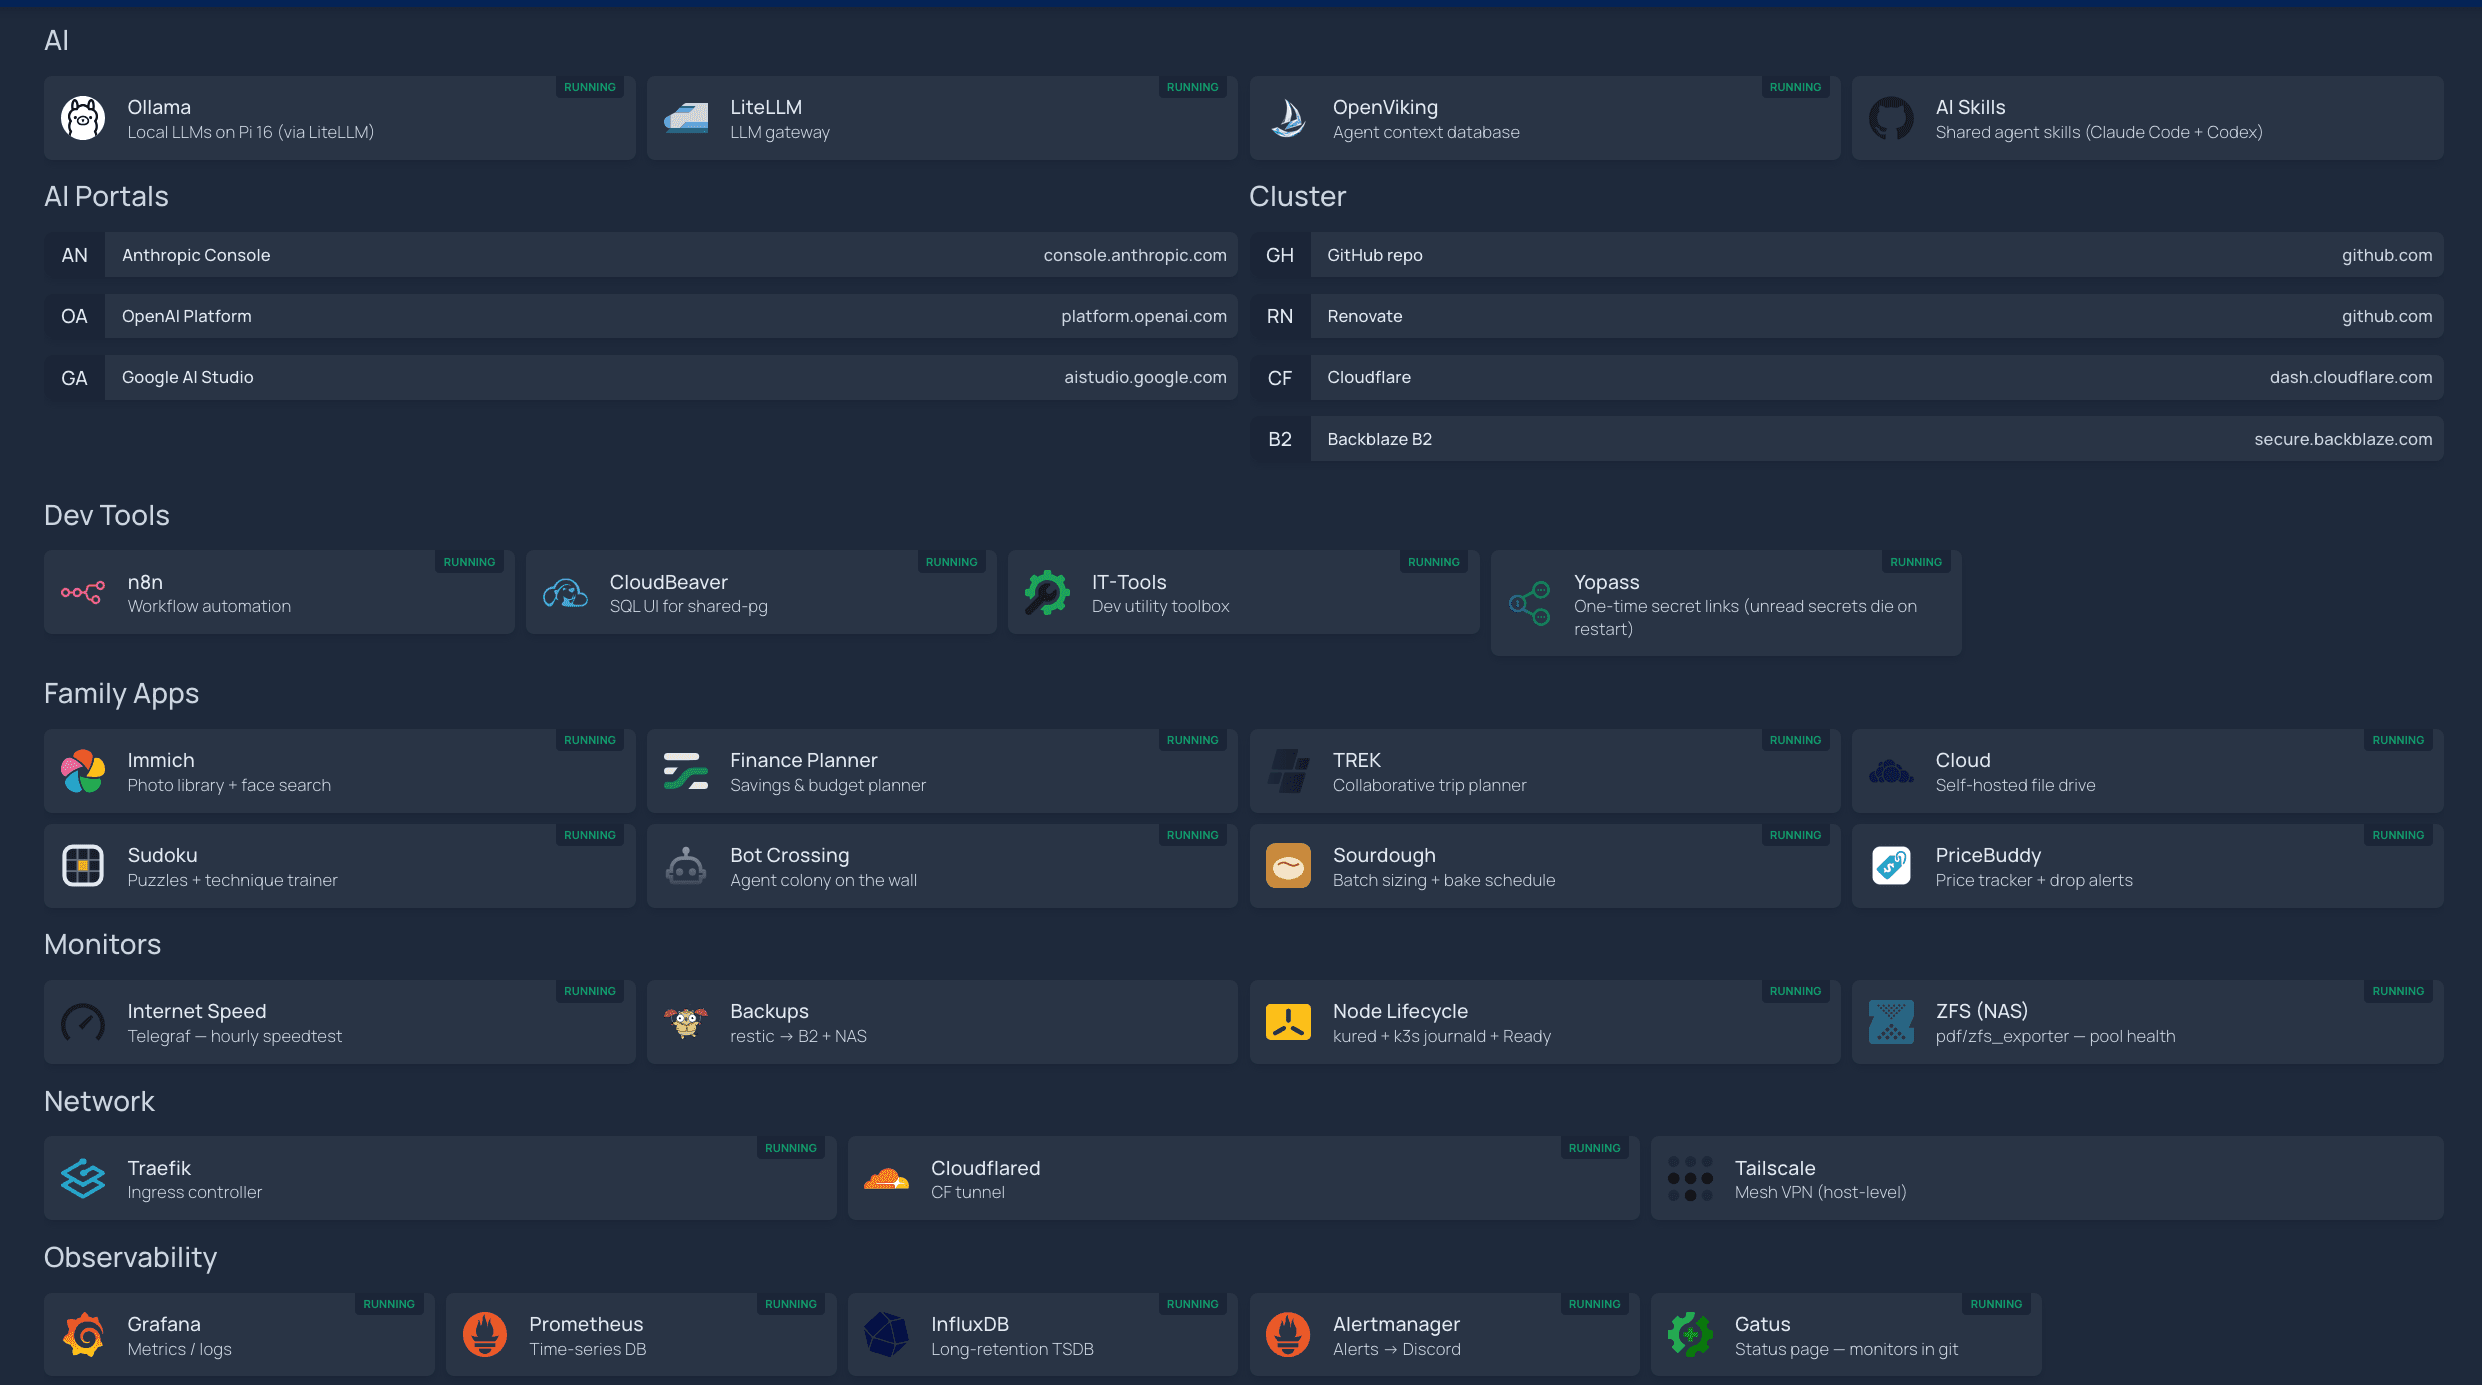Open the Google AI Studio bookmark
Screen dimensions: 2482x1385
click(641, 378)
